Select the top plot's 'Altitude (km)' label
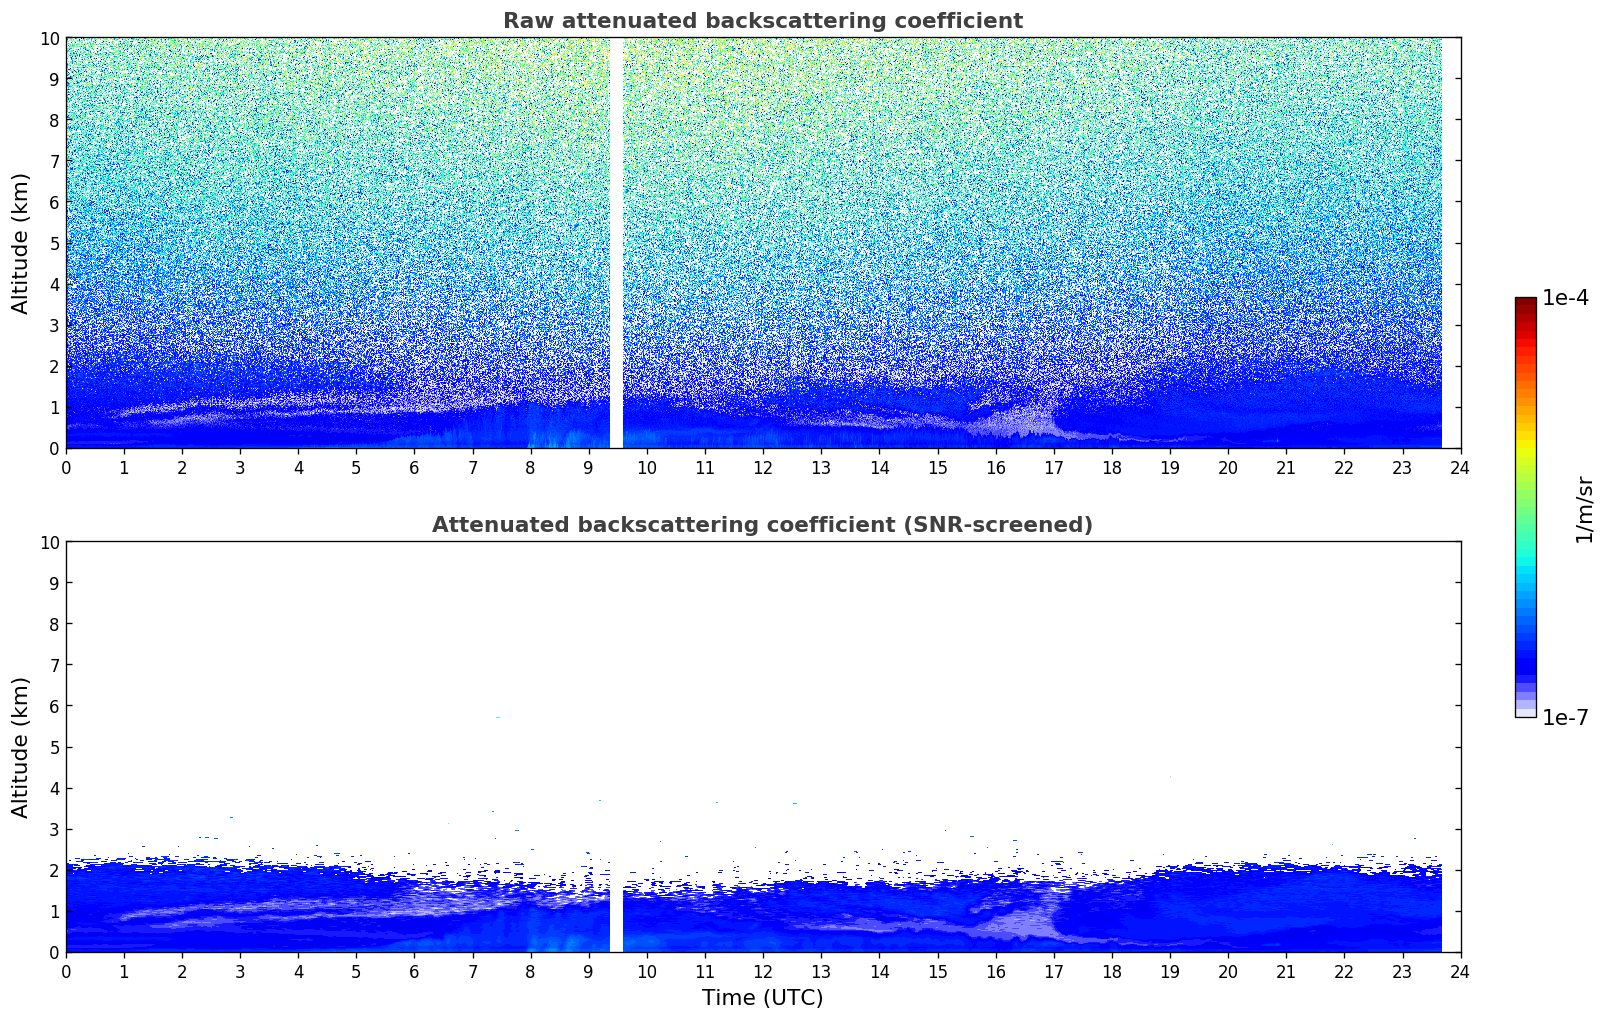Image resolution: width=1606 pixels, height=1020 pixels. coord(21,243)
